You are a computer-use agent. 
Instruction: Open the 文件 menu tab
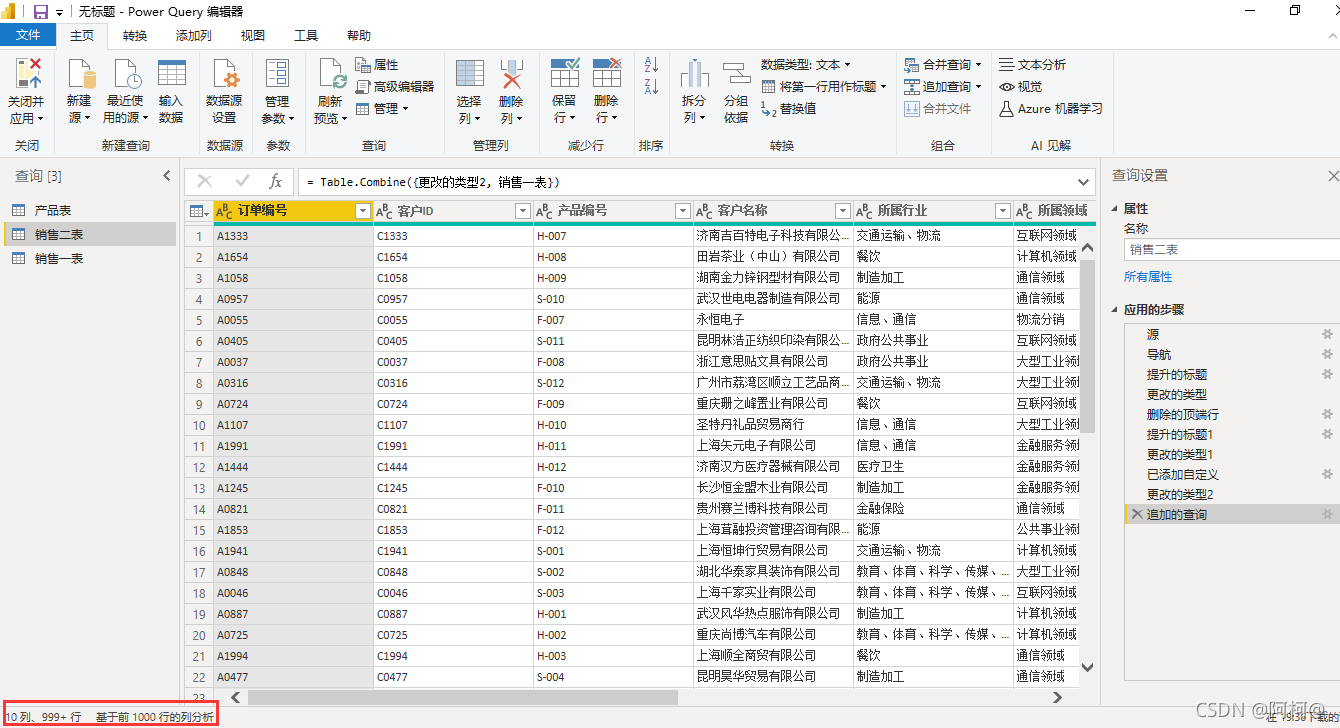(x=28, y=35)
